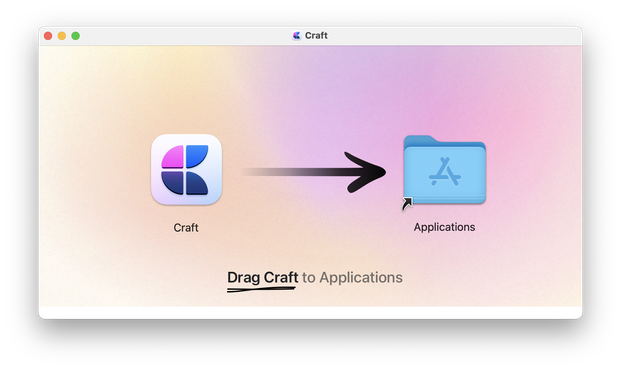Click the Craft icon in title bar
Screen dimensions: 621x370
pos(297,36)
